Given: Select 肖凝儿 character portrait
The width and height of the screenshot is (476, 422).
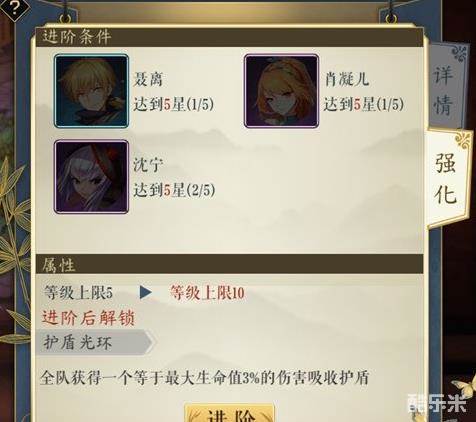Looking at the screenshot, I should (x=281, y=91).
